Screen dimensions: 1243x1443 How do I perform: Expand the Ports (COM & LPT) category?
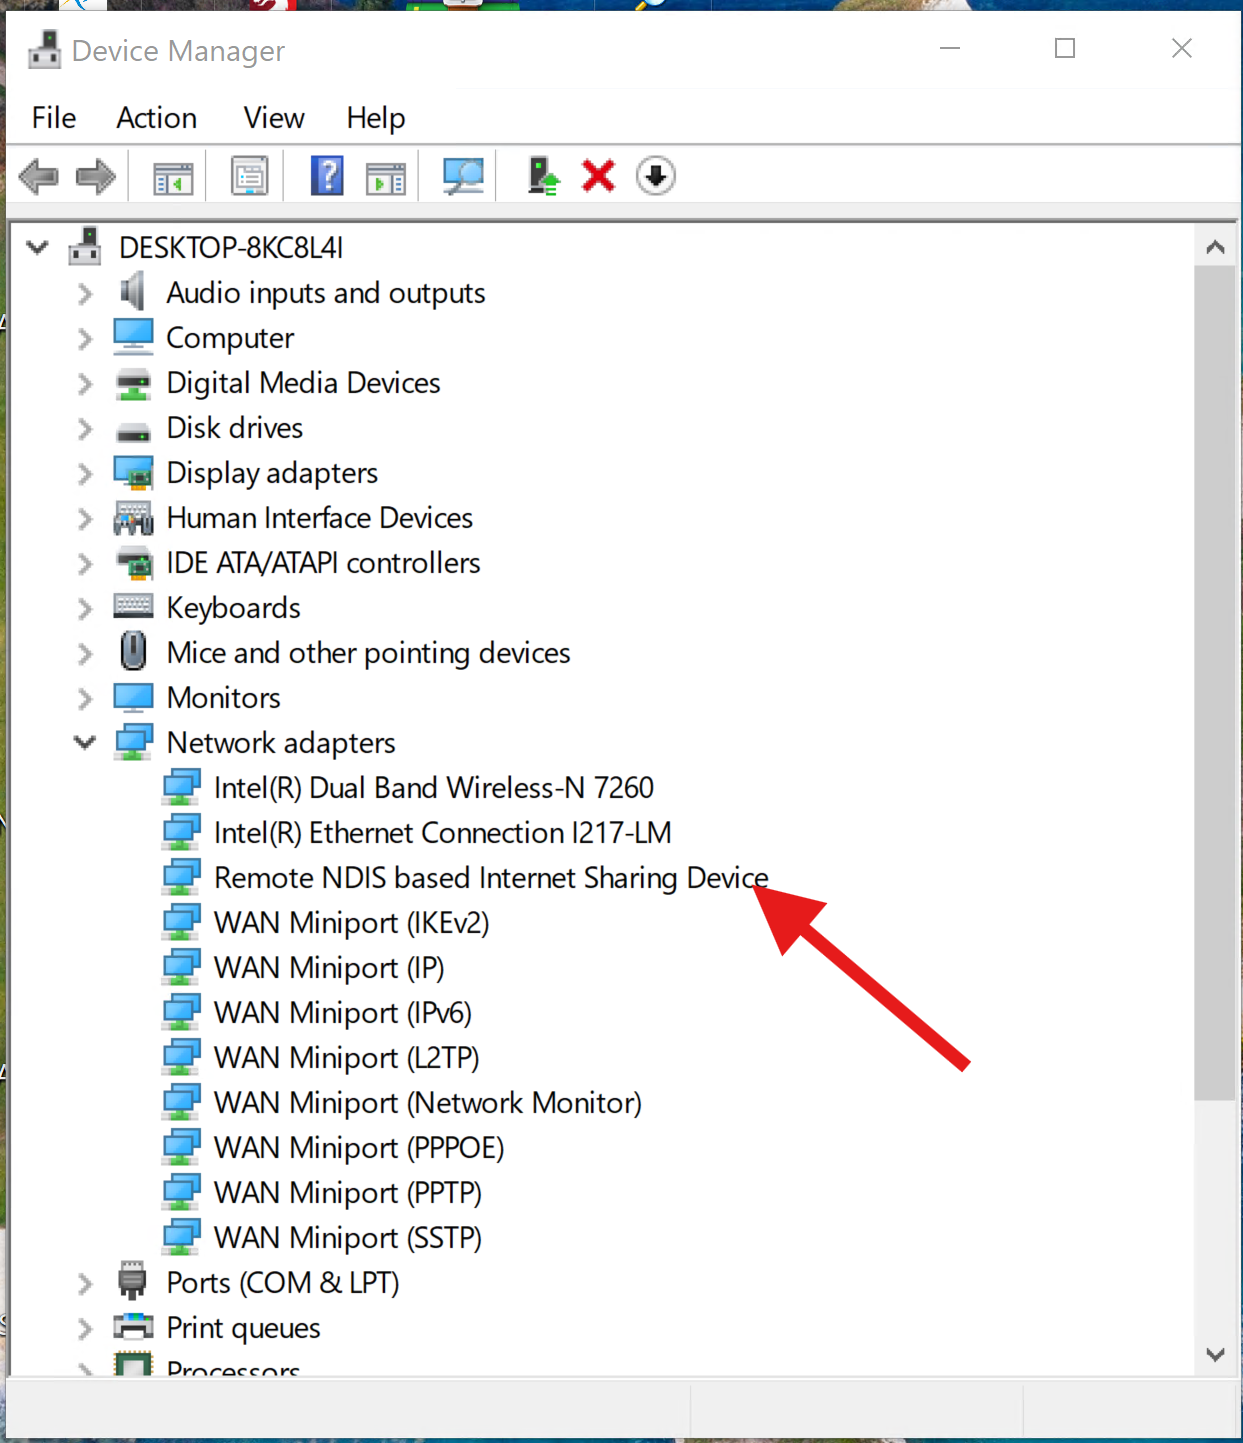click(x=85, y=1283)
